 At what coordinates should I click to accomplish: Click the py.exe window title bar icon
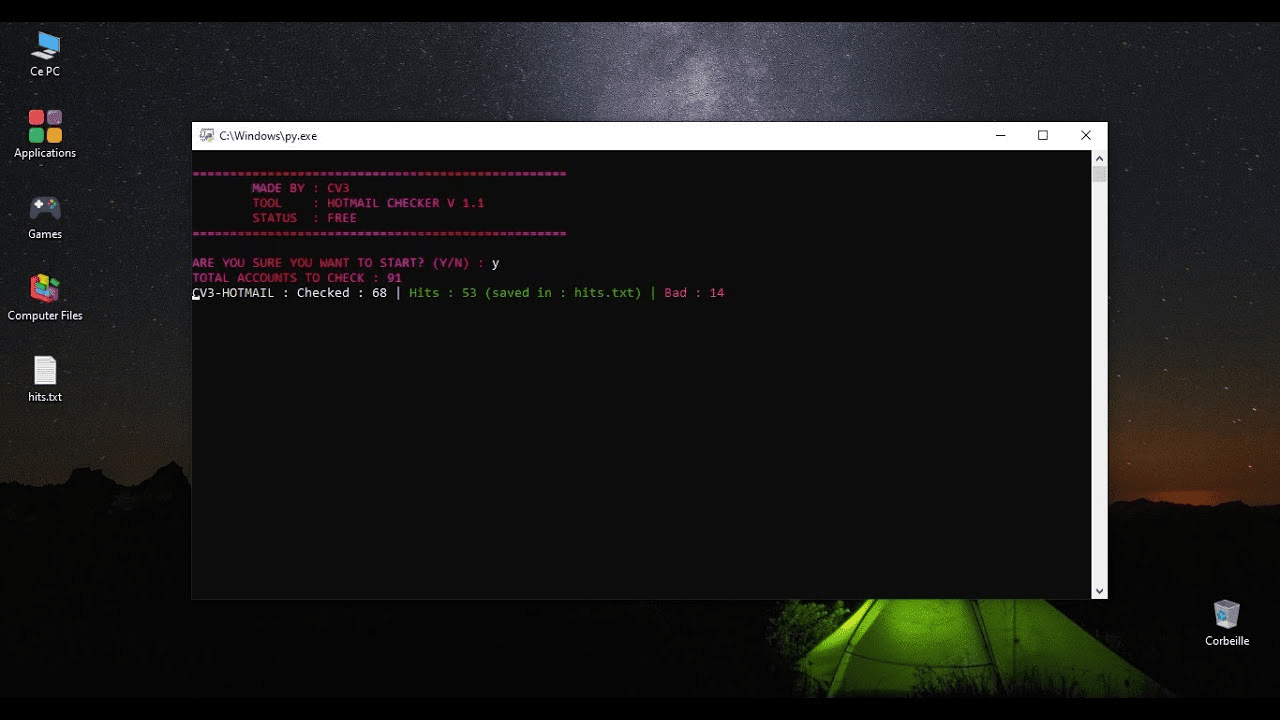207,136
